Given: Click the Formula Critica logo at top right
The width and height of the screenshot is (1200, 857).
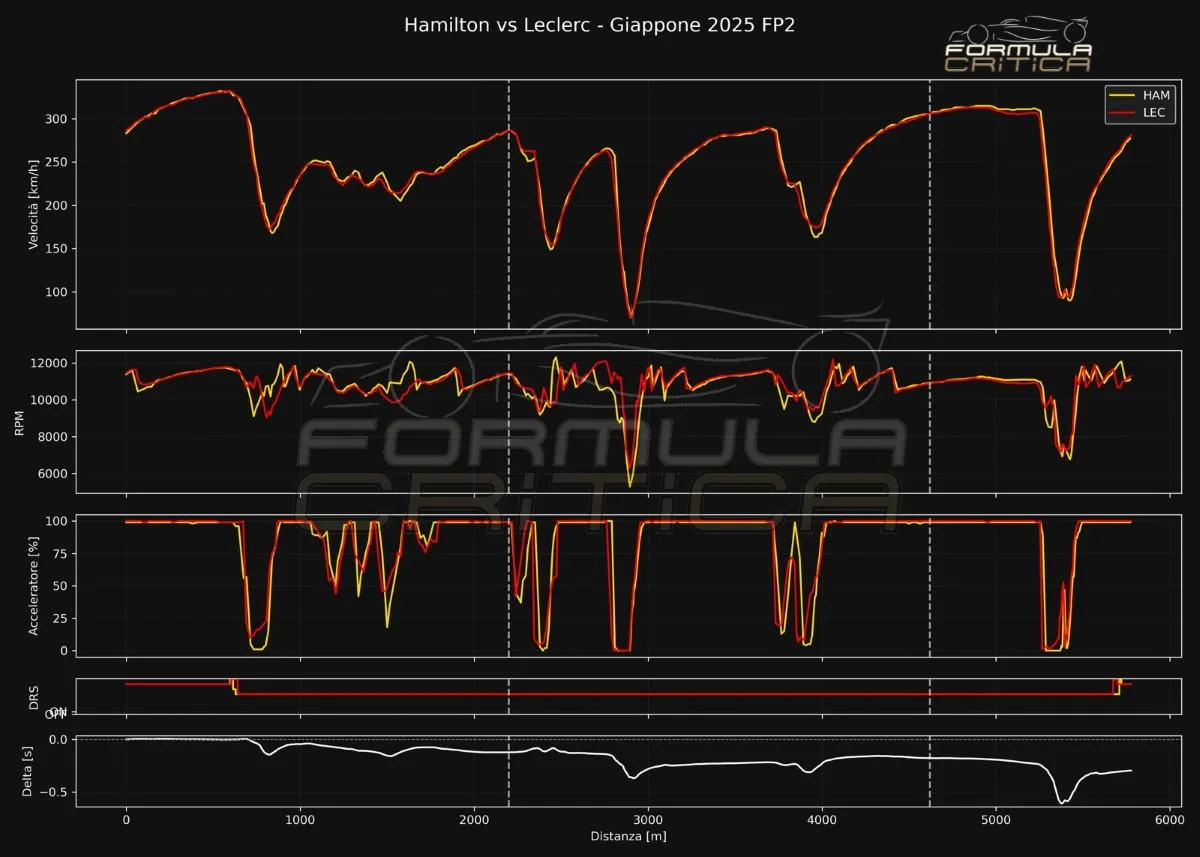Looking at the screenshot, I should coord(1018,45).
